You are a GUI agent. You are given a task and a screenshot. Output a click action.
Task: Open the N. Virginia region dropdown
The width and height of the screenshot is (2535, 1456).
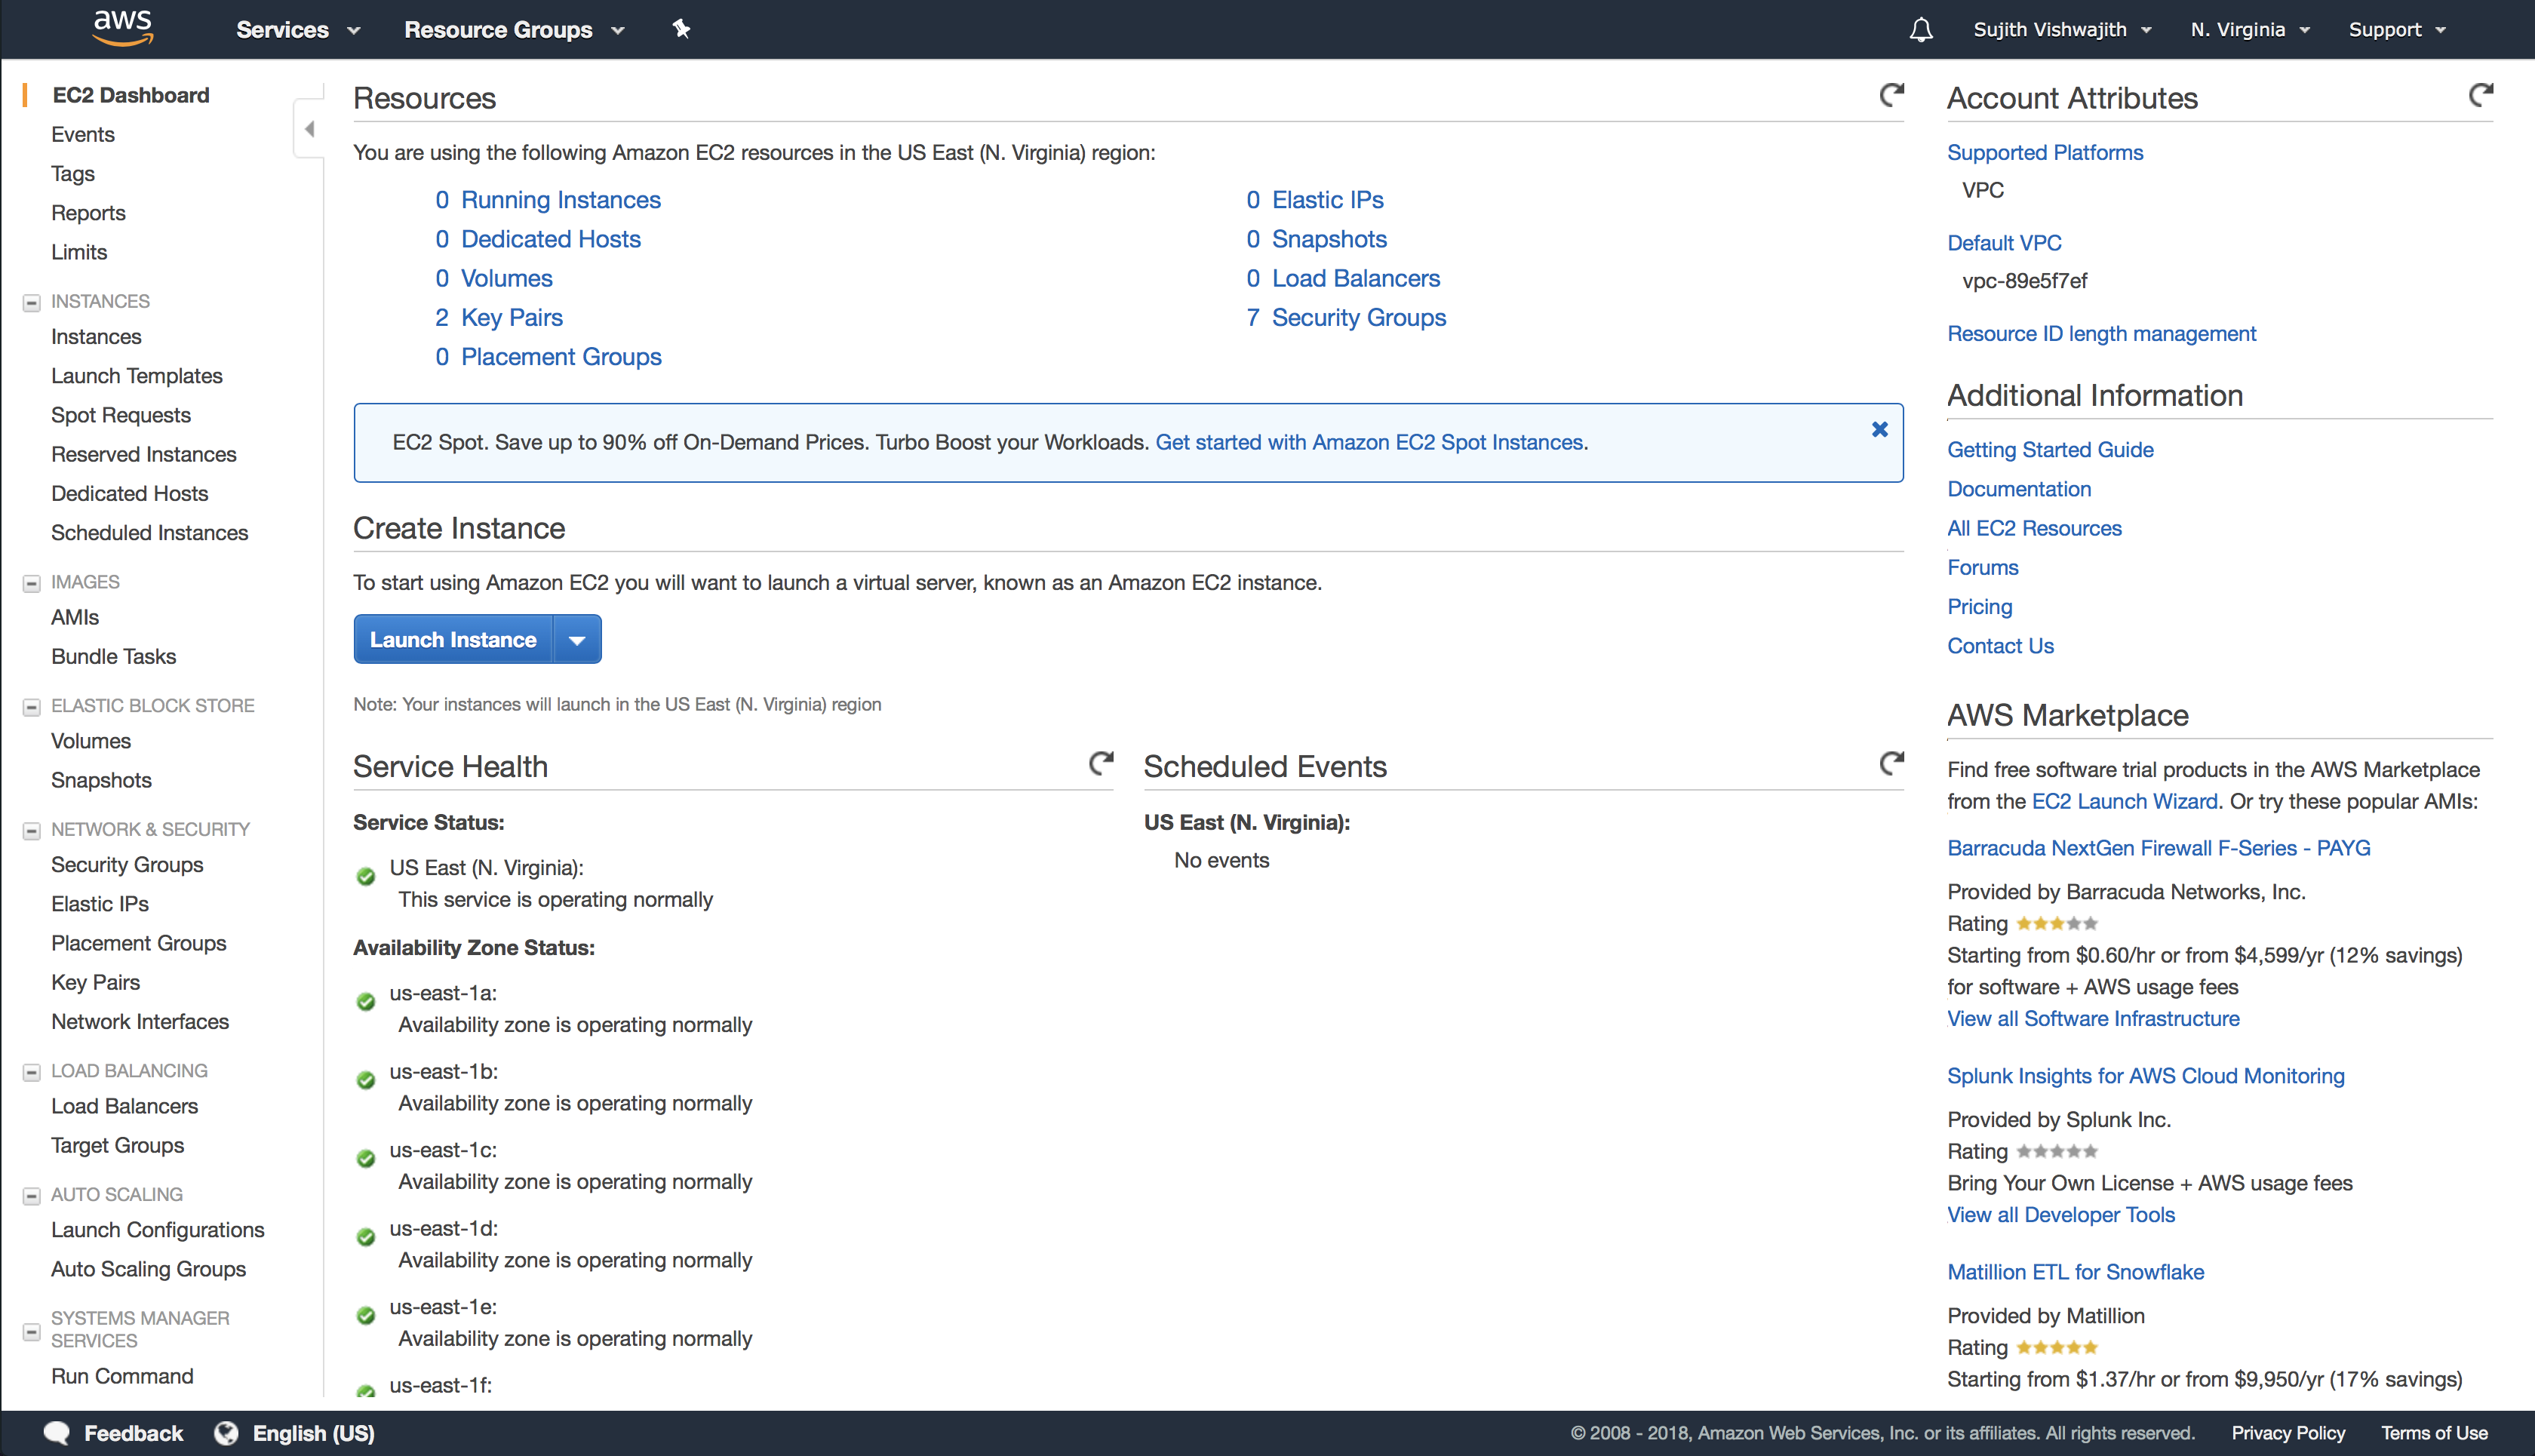(x=2250, y=30)
